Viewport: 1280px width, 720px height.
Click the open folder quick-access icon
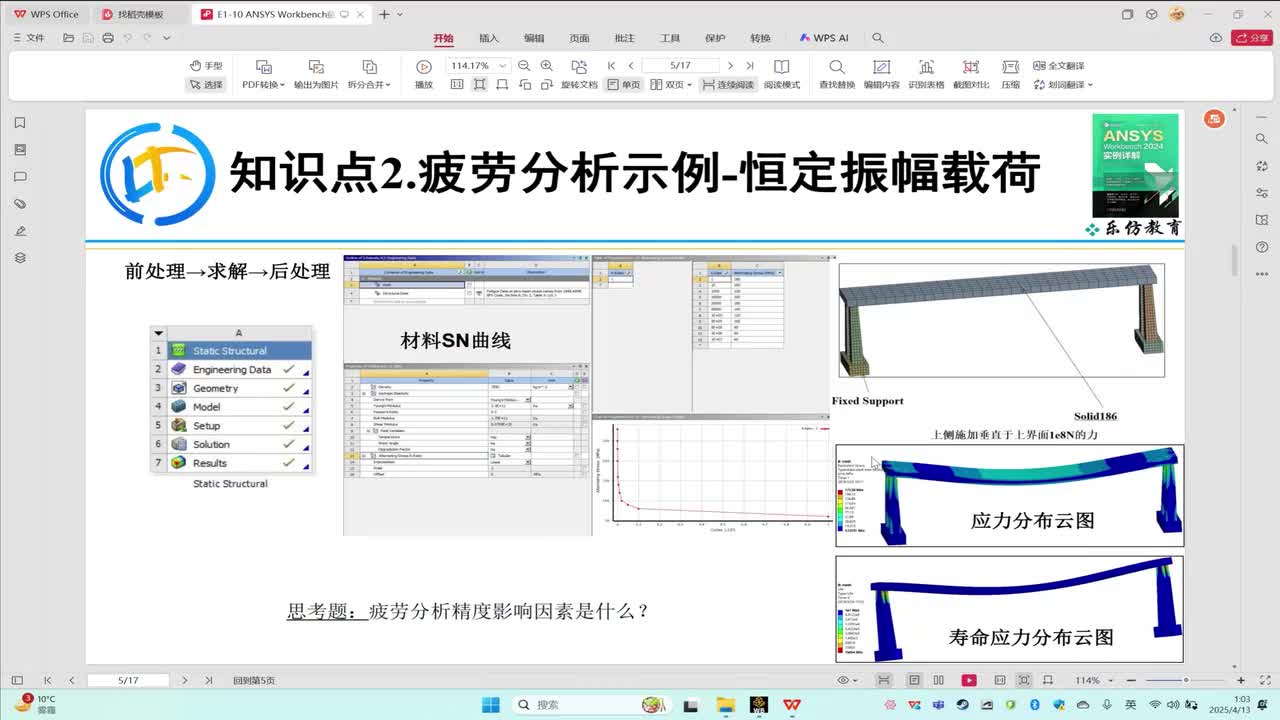pyautogui.click(x=69, y=38)
